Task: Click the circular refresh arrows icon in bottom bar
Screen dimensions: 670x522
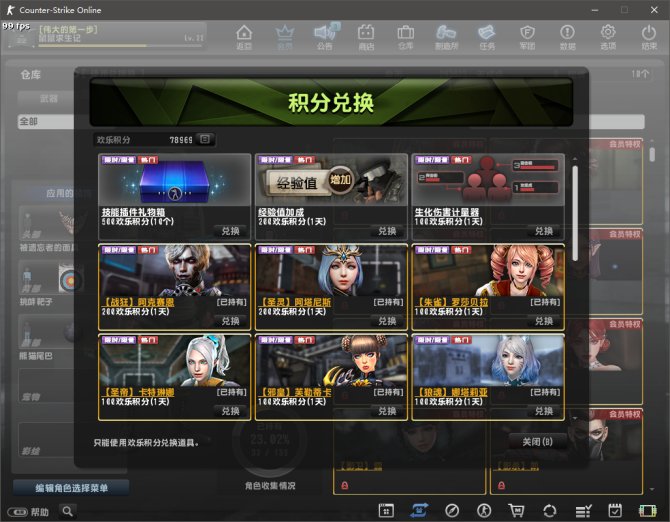Action: (550, 510)
